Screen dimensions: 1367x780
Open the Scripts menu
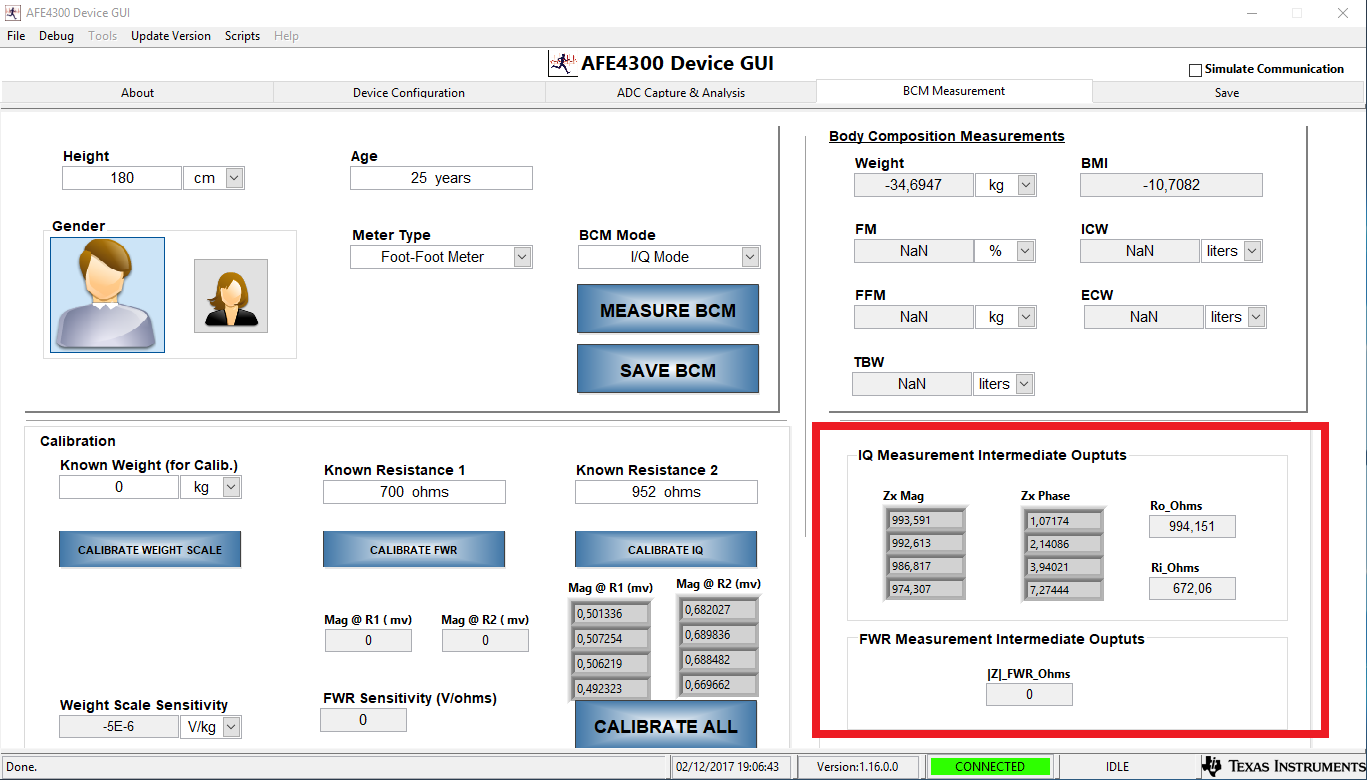[242, 36]
